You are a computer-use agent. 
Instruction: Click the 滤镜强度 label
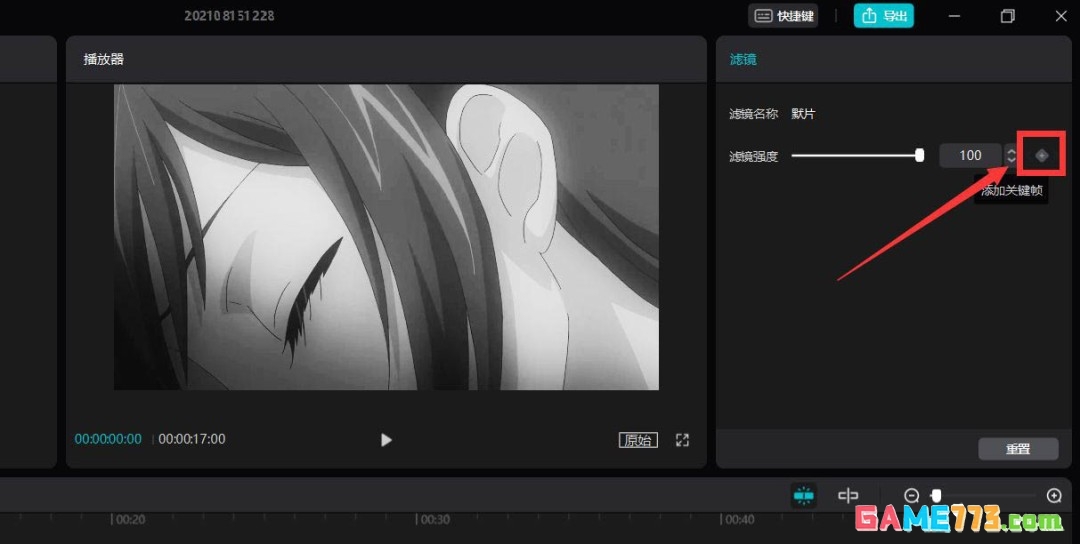tap(754, 156)
